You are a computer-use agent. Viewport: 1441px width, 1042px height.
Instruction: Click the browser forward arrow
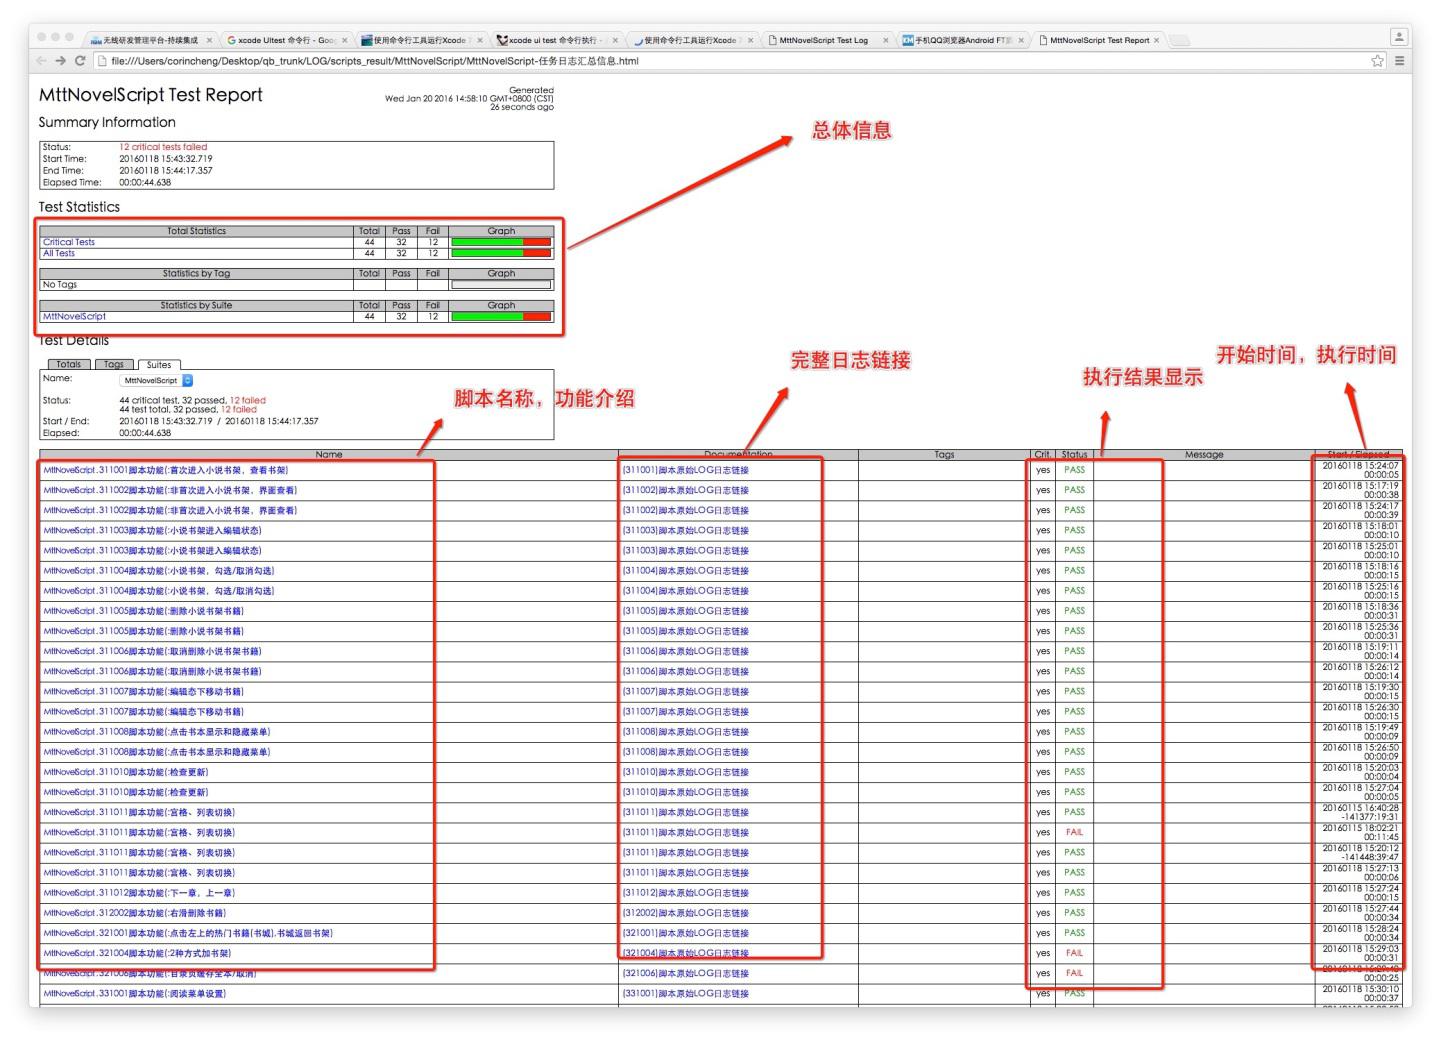pyautogui.click(x=60, y=61)
